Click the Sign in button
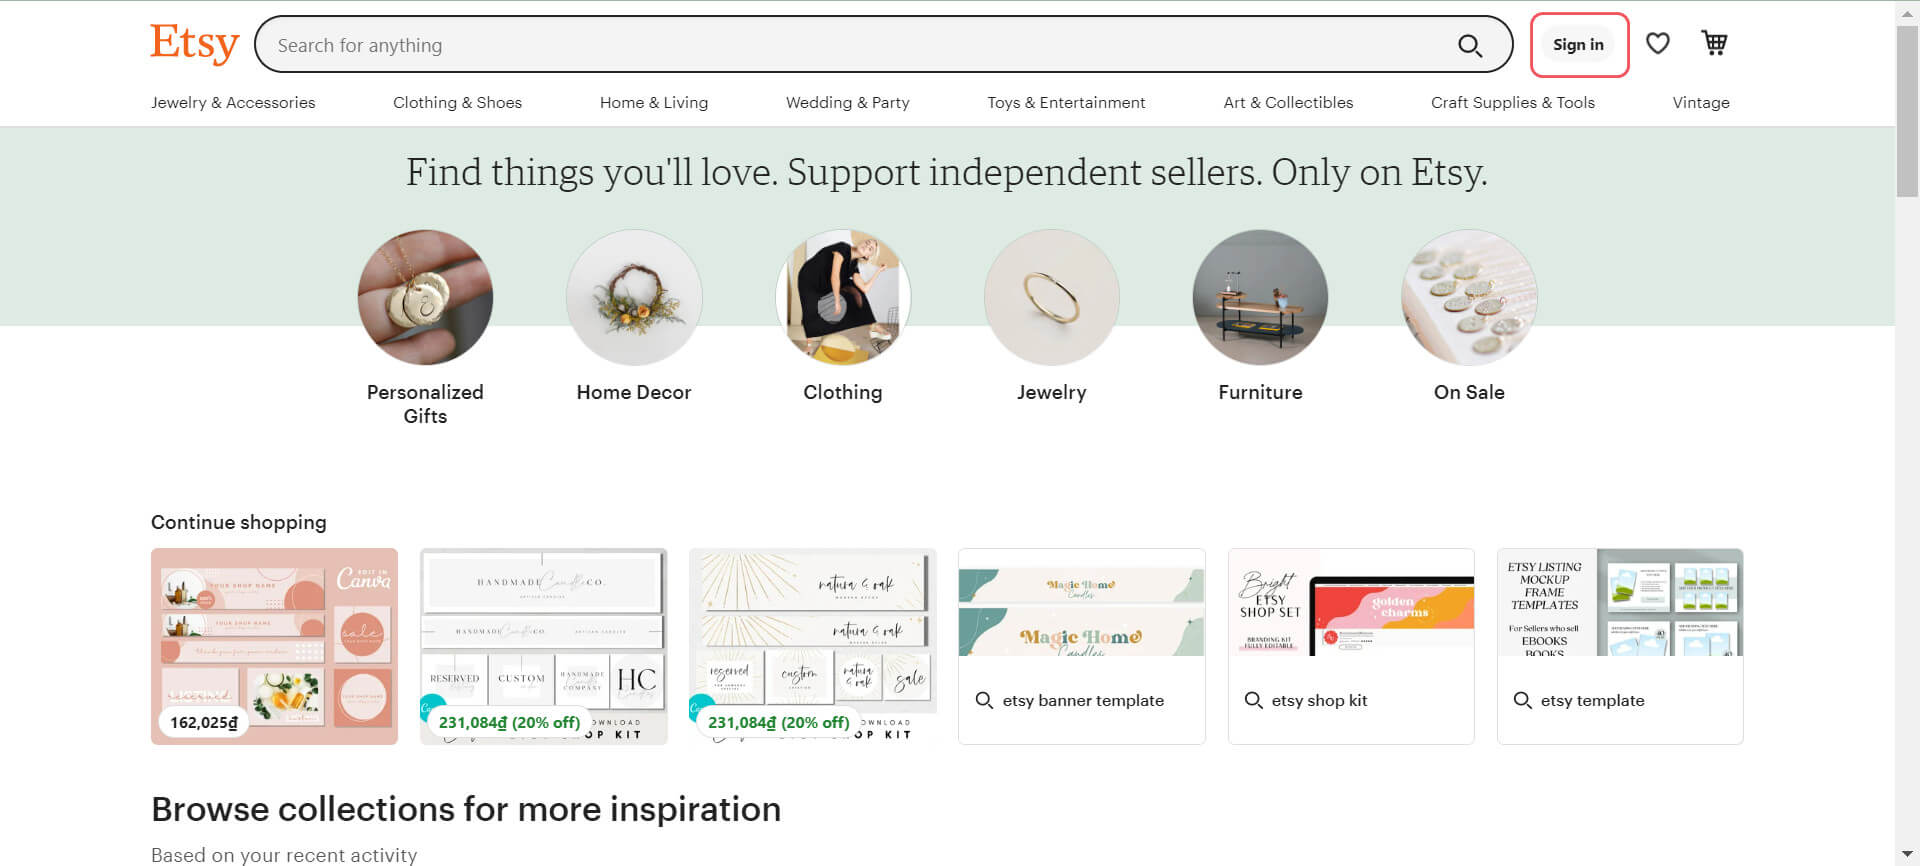The width and height of the screenshot is (1920, 866). (x=1578, y=44)
